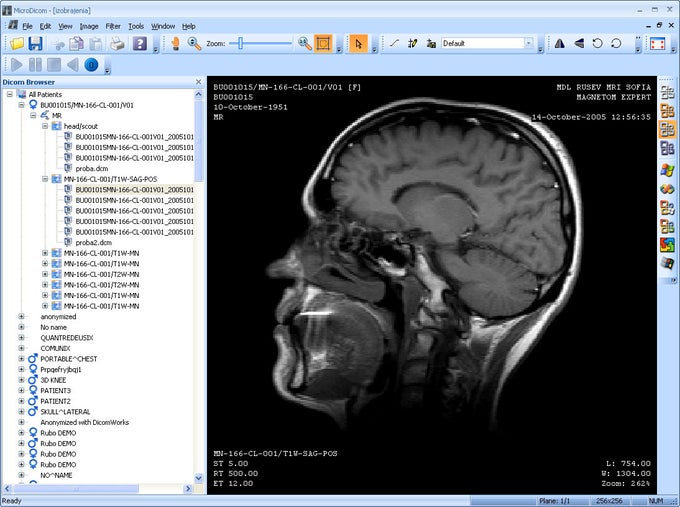This screenshot has width=680, height=507.
Task: Click the Flip horizontal icon
Action: click(559, 44)
